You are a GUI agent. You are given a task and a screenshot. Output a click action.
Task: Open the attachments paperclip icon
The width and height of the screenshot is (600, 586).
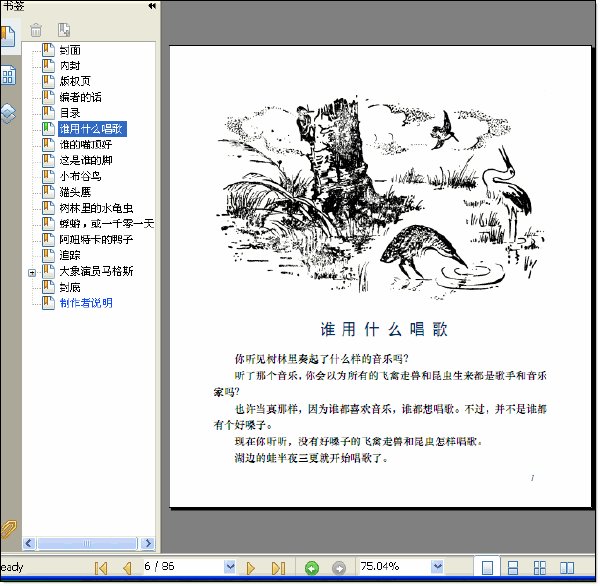8,530
